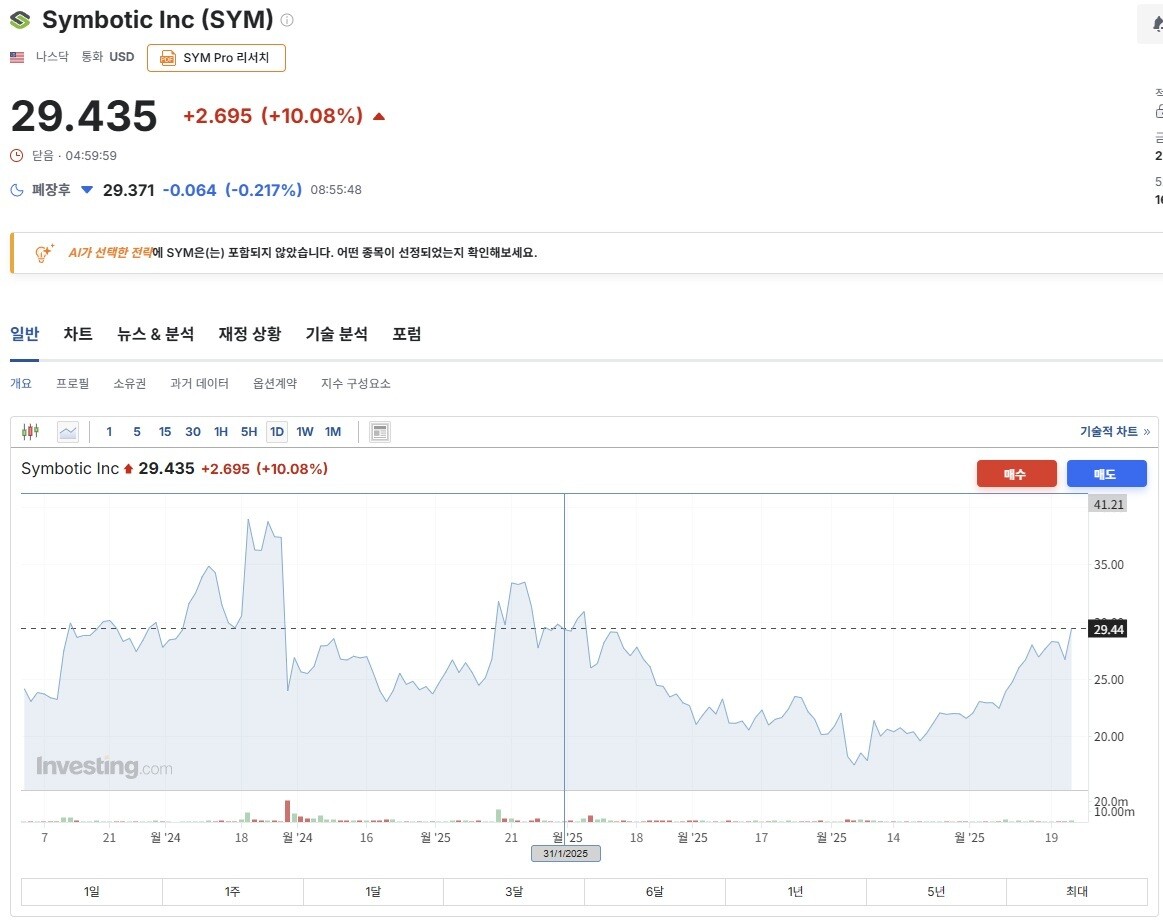Image resolution: width=1163 pixels, height=920 pixels.
Task: Set the chart range to 3달
Action: [514, 892]
